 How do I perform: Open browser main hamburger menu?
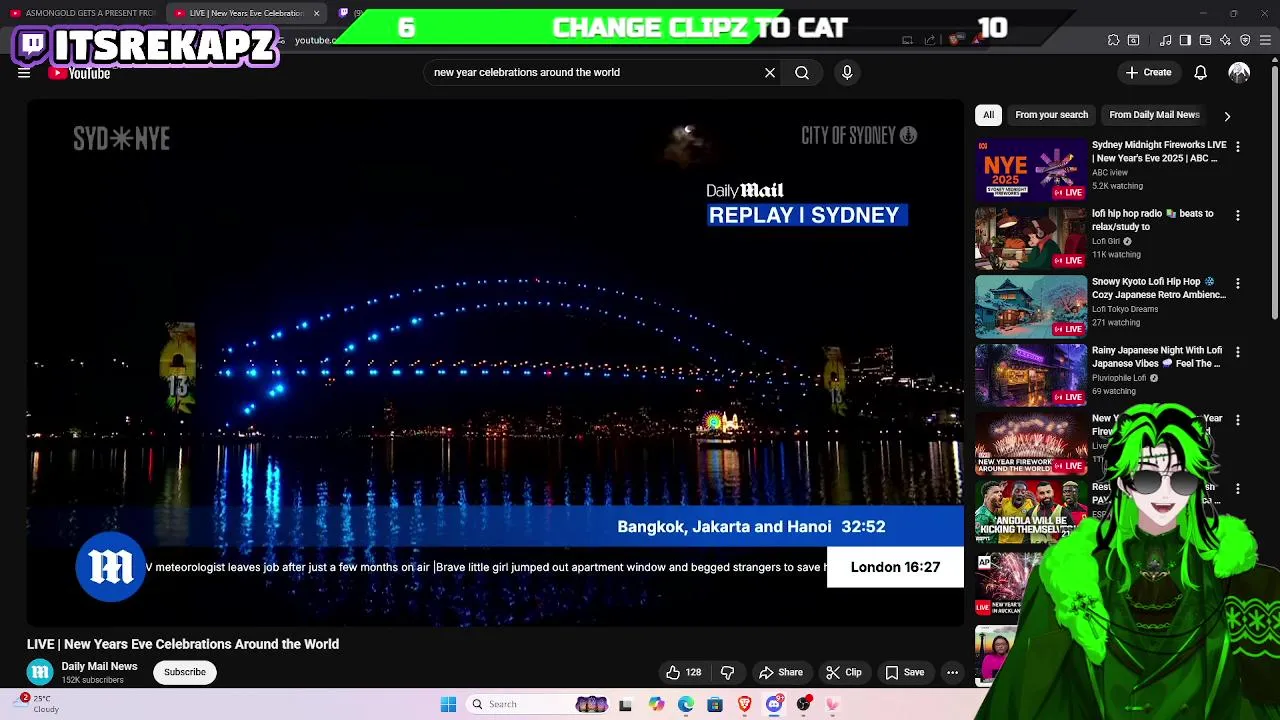pyautogui.click(x=1265, y=40)
